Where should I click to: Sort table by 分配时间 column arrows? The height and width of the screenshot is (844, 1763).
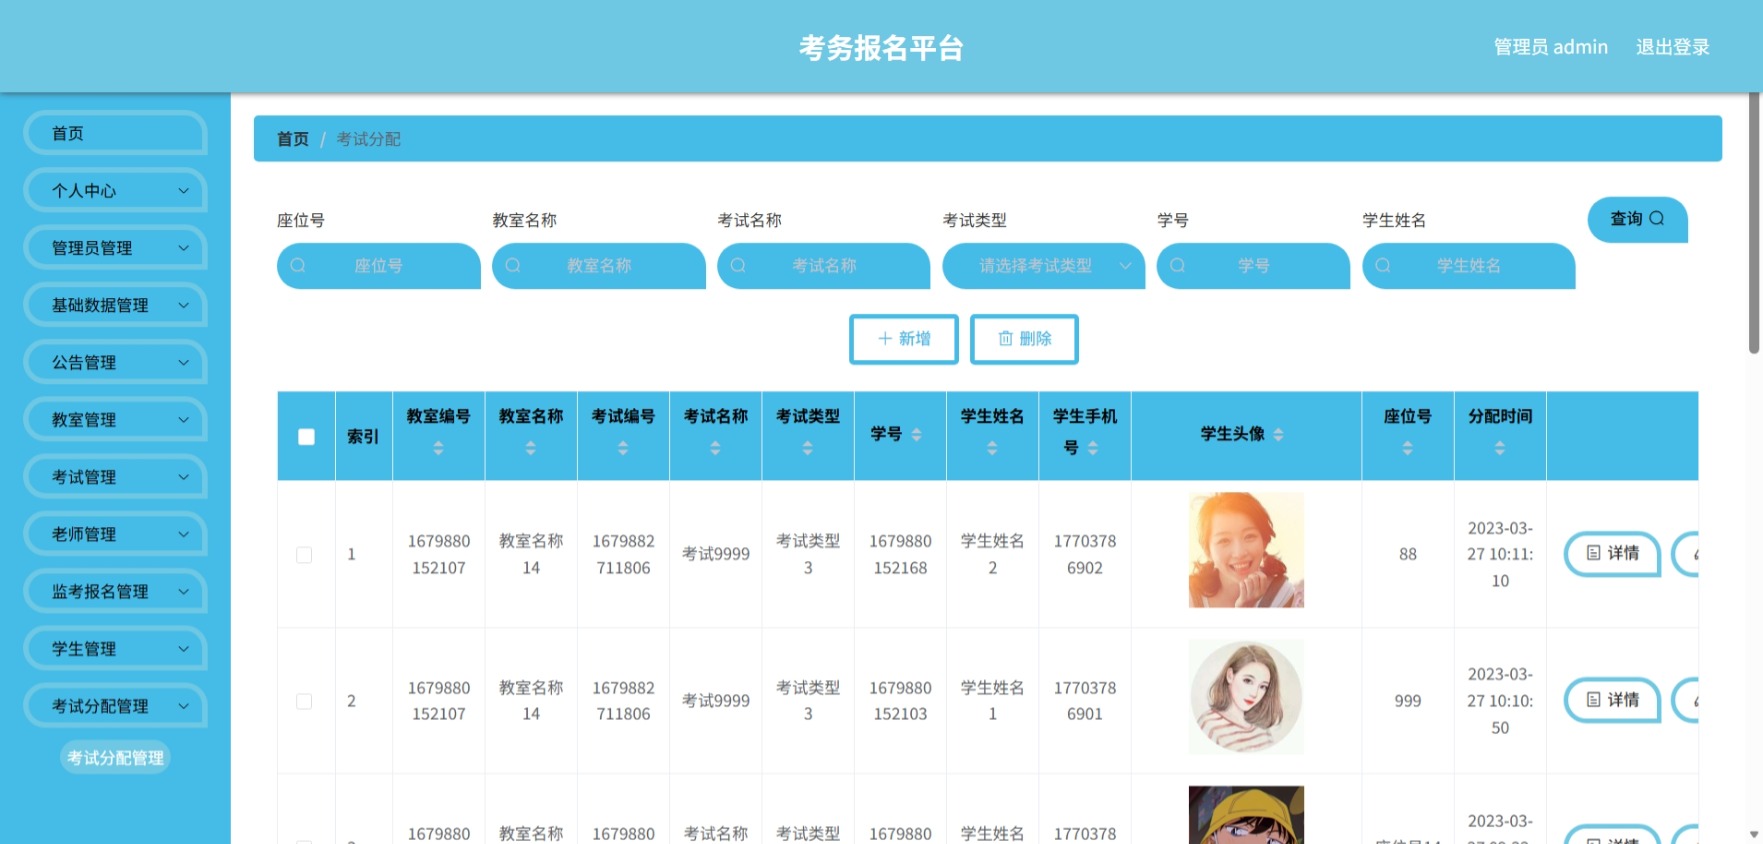click(x=1500, y=449)
